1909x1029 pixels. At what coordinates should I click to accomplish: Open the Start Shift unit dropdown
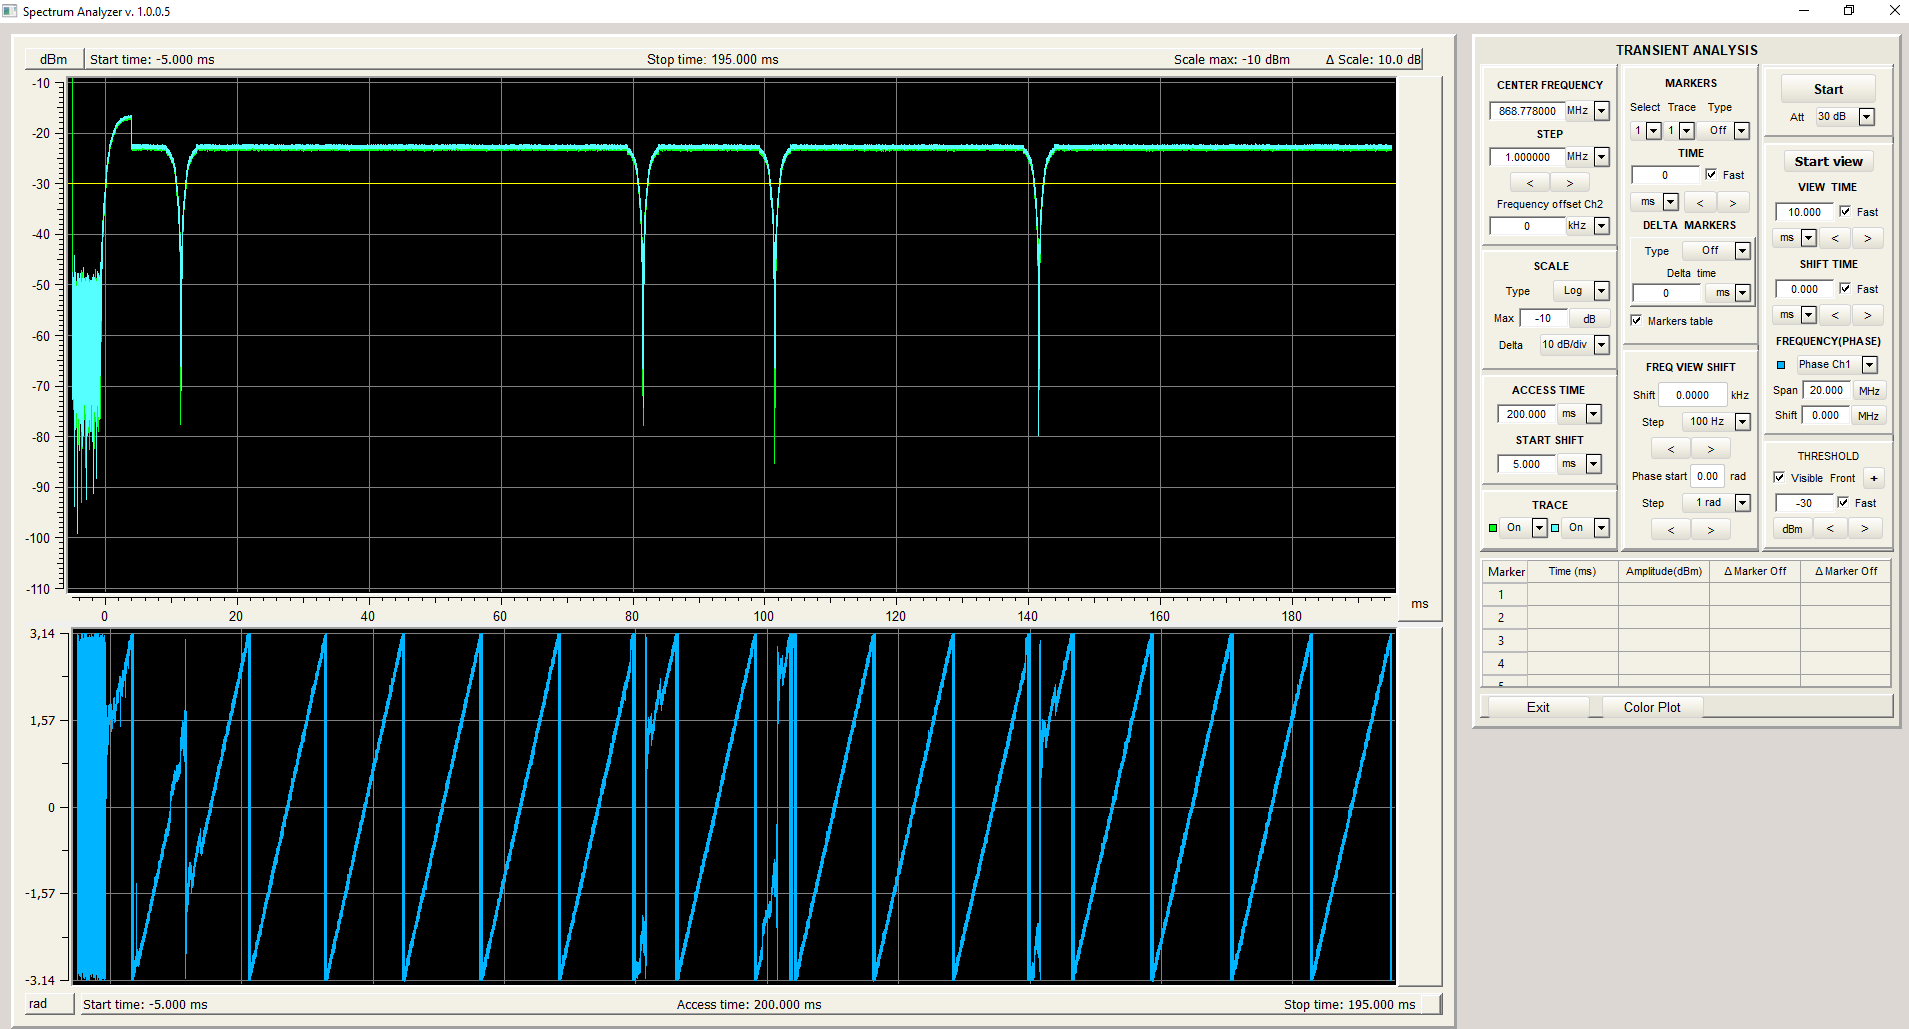[x=1593, y=464]
